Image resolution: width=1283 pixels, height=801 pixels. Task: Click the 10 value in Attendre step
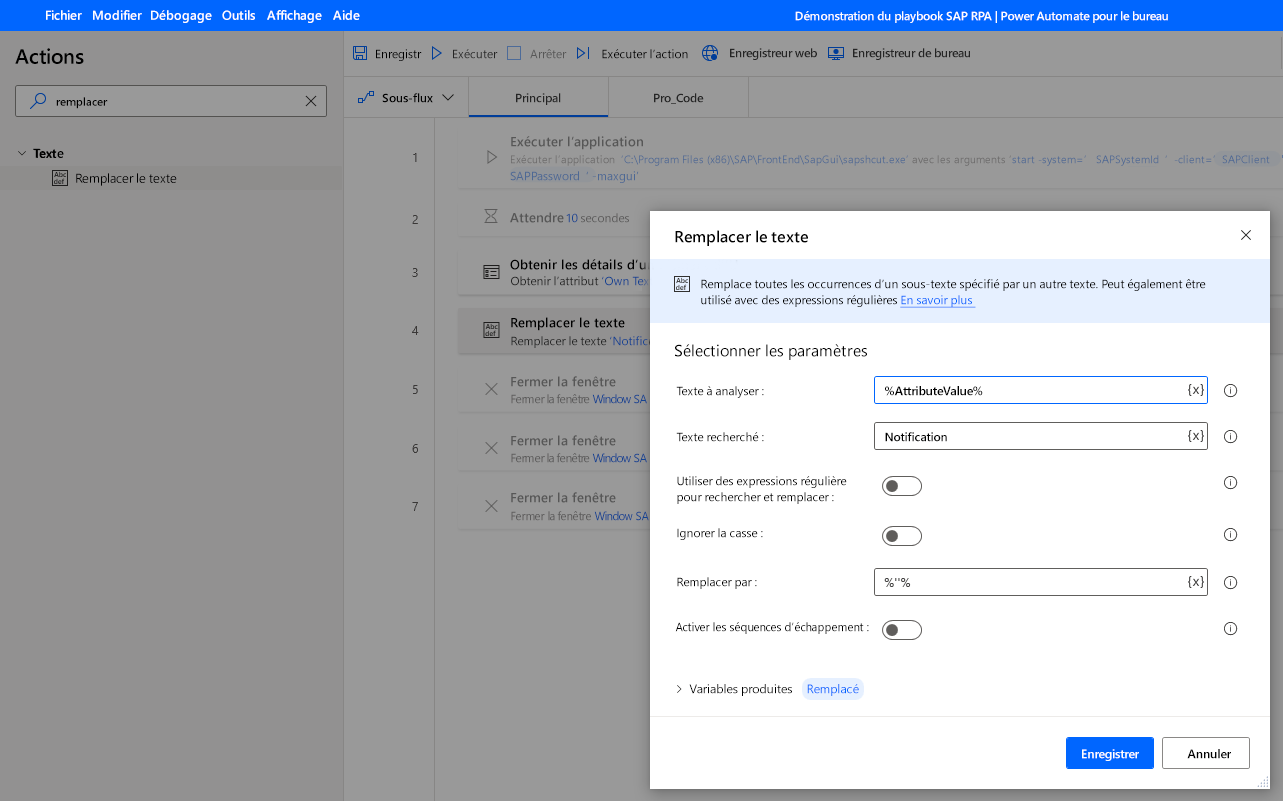572,217
